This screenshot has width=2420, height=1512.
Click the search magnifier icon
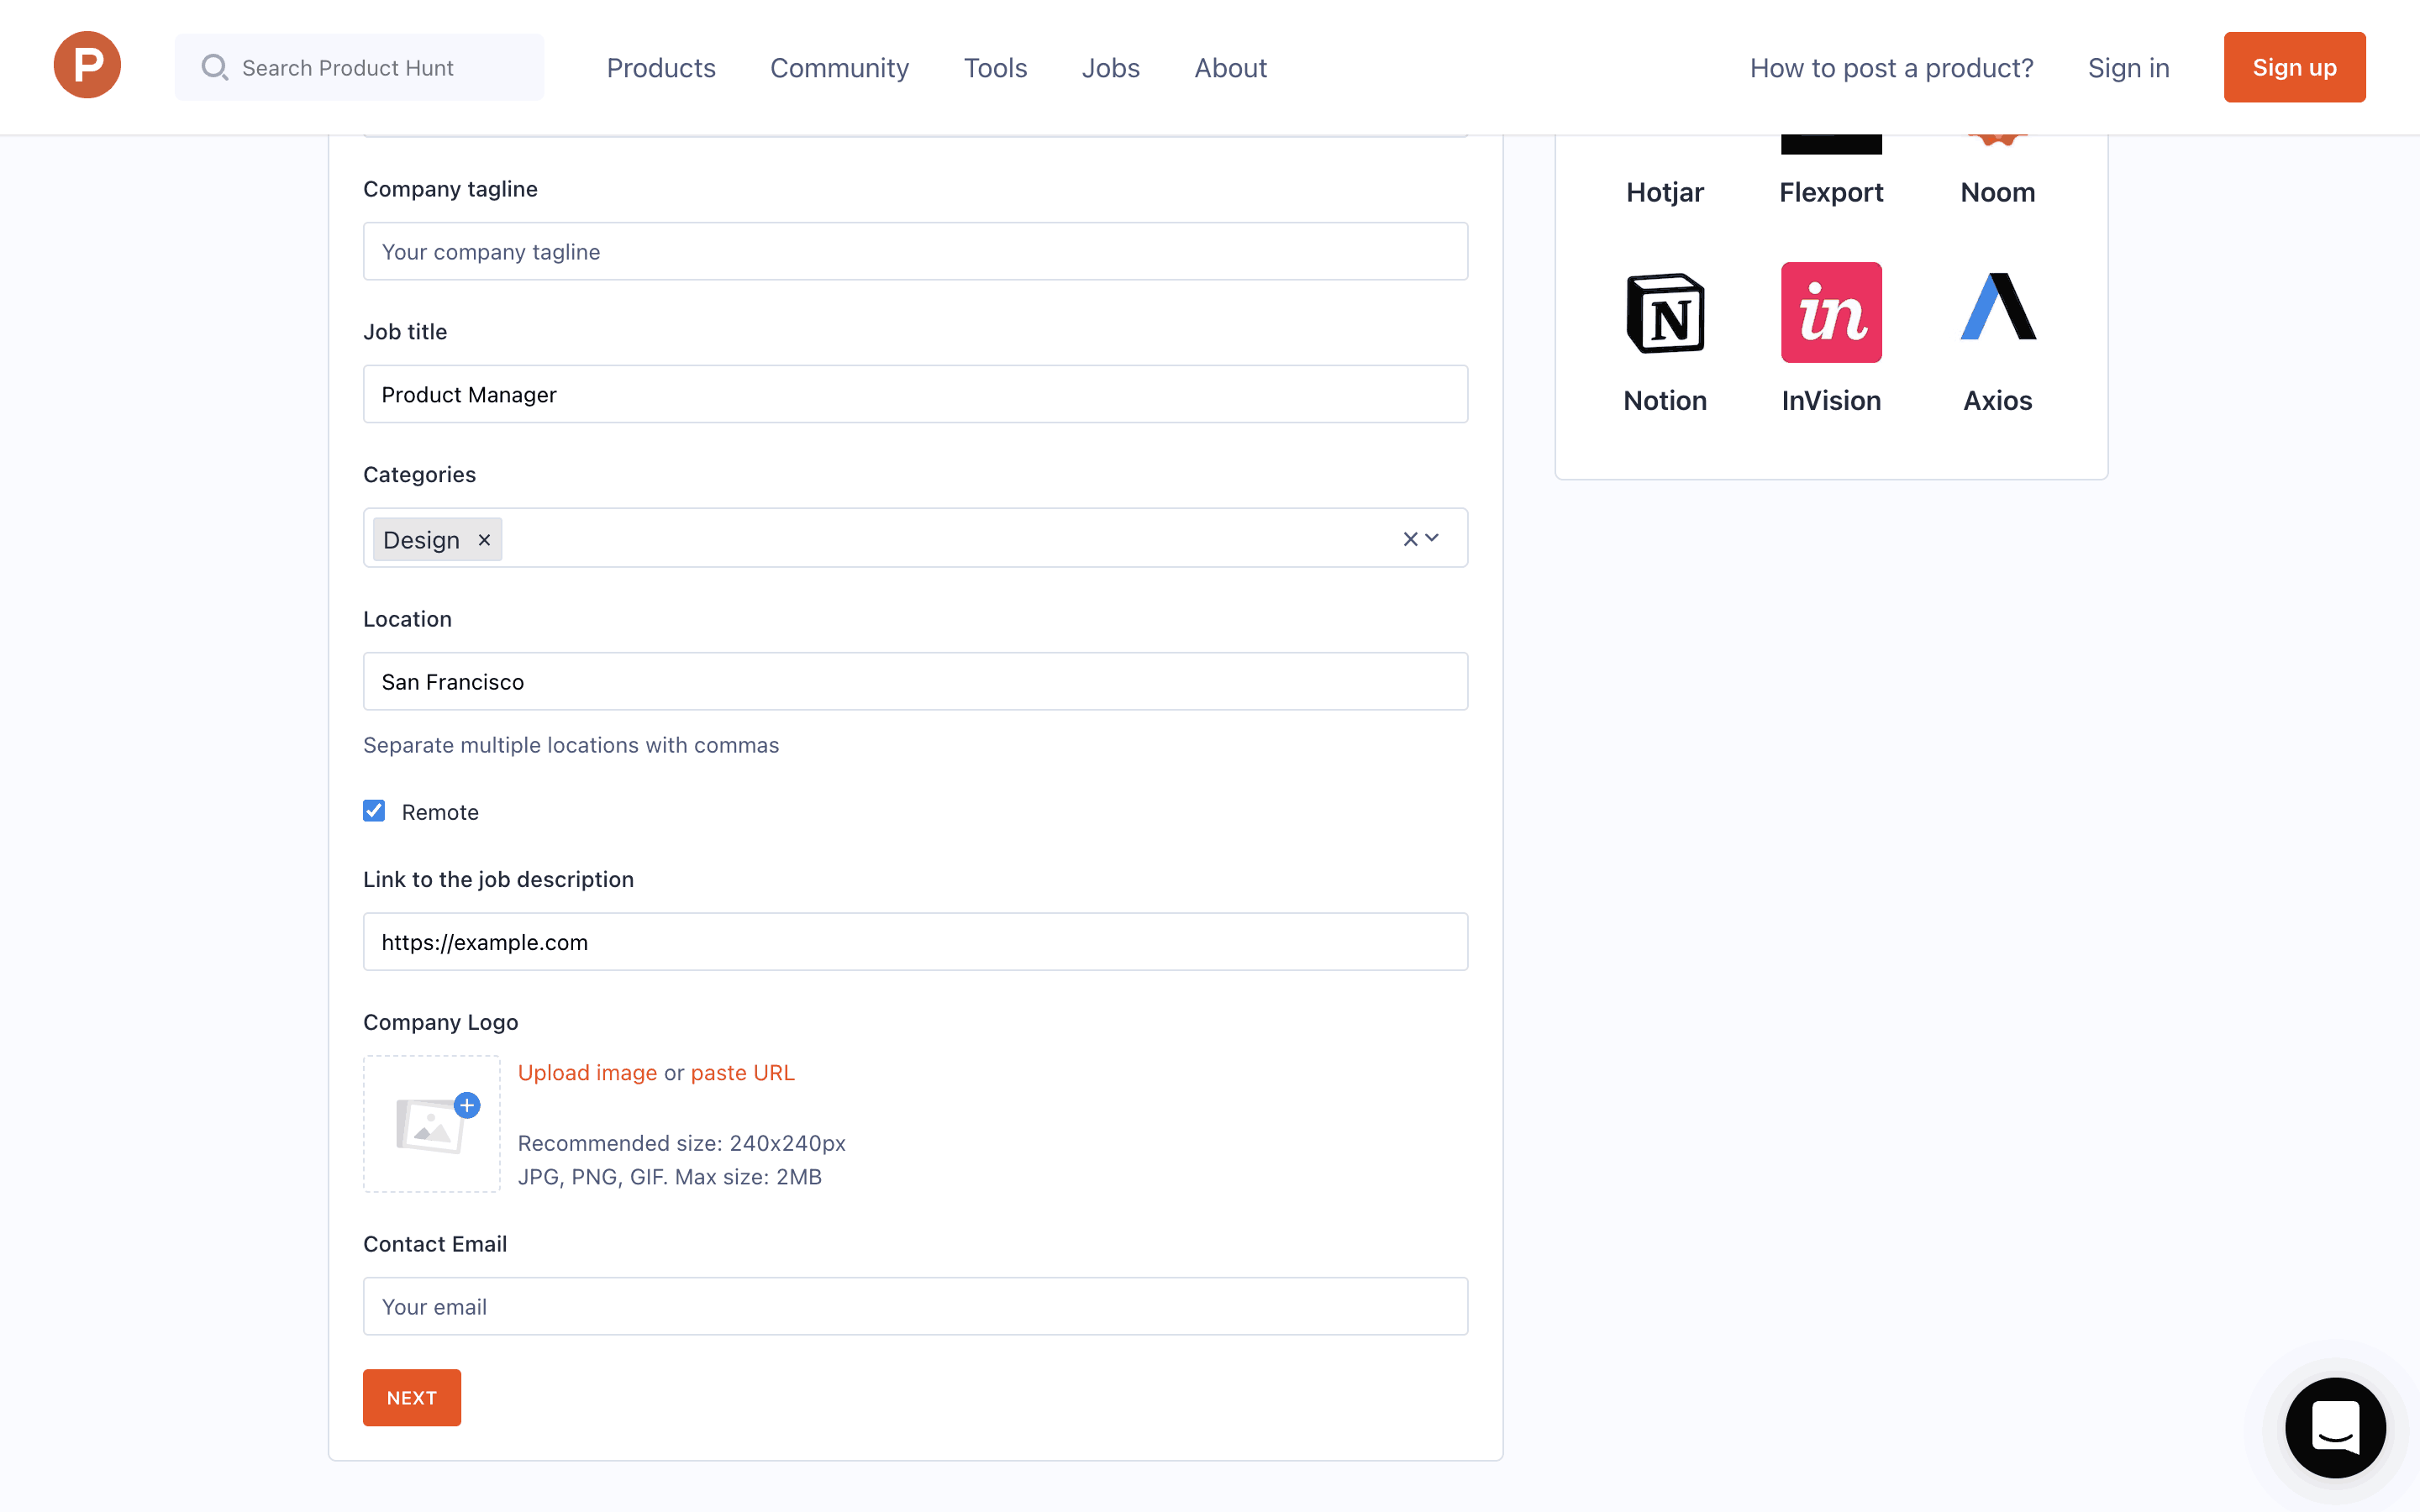pos(214,67)
